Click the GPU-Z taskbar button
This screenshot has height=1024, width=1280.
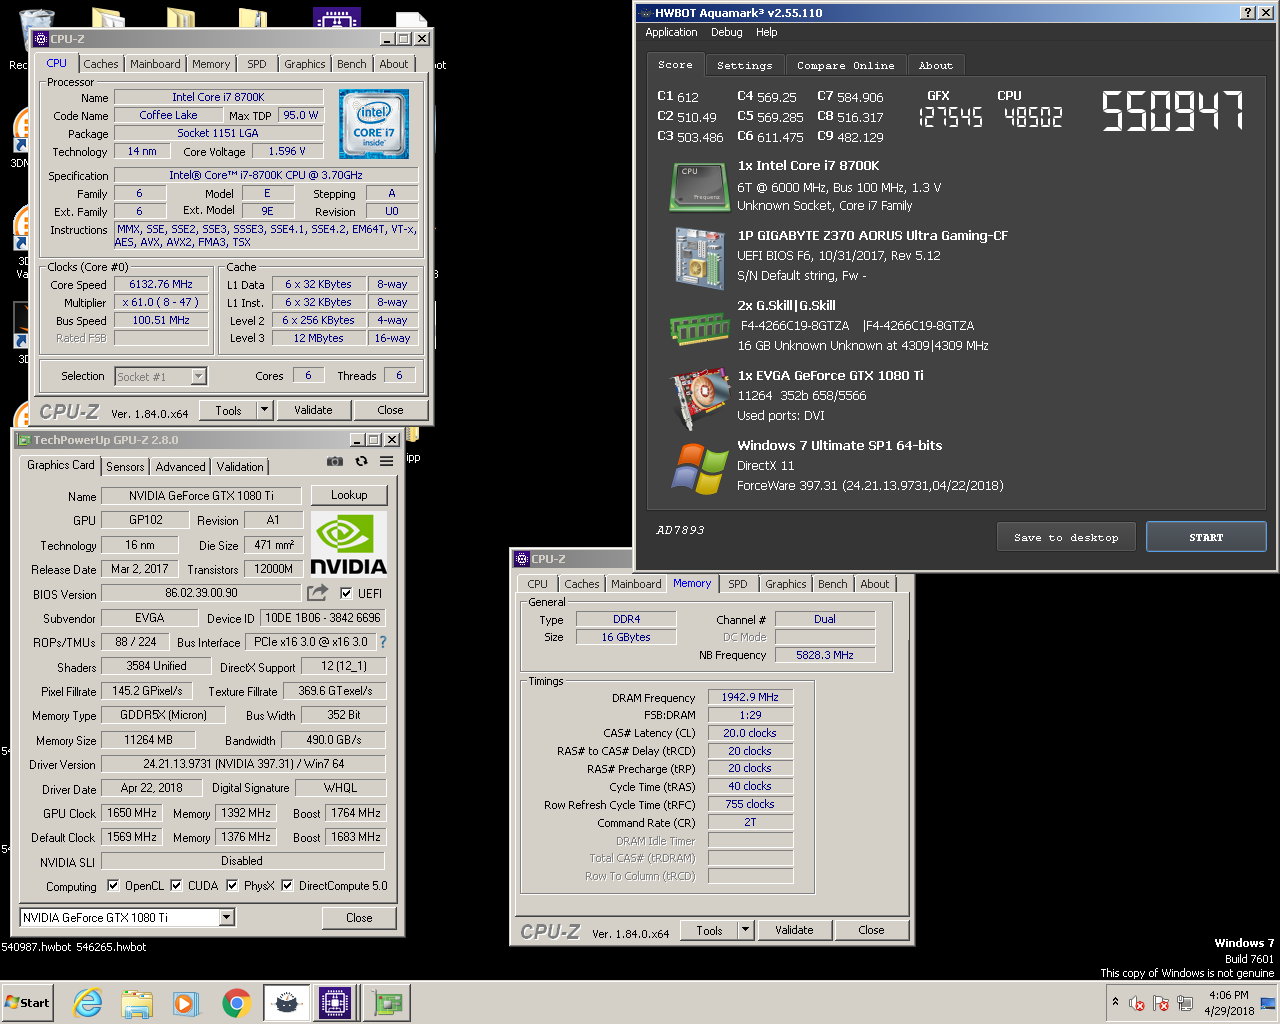coord(386,1003)
